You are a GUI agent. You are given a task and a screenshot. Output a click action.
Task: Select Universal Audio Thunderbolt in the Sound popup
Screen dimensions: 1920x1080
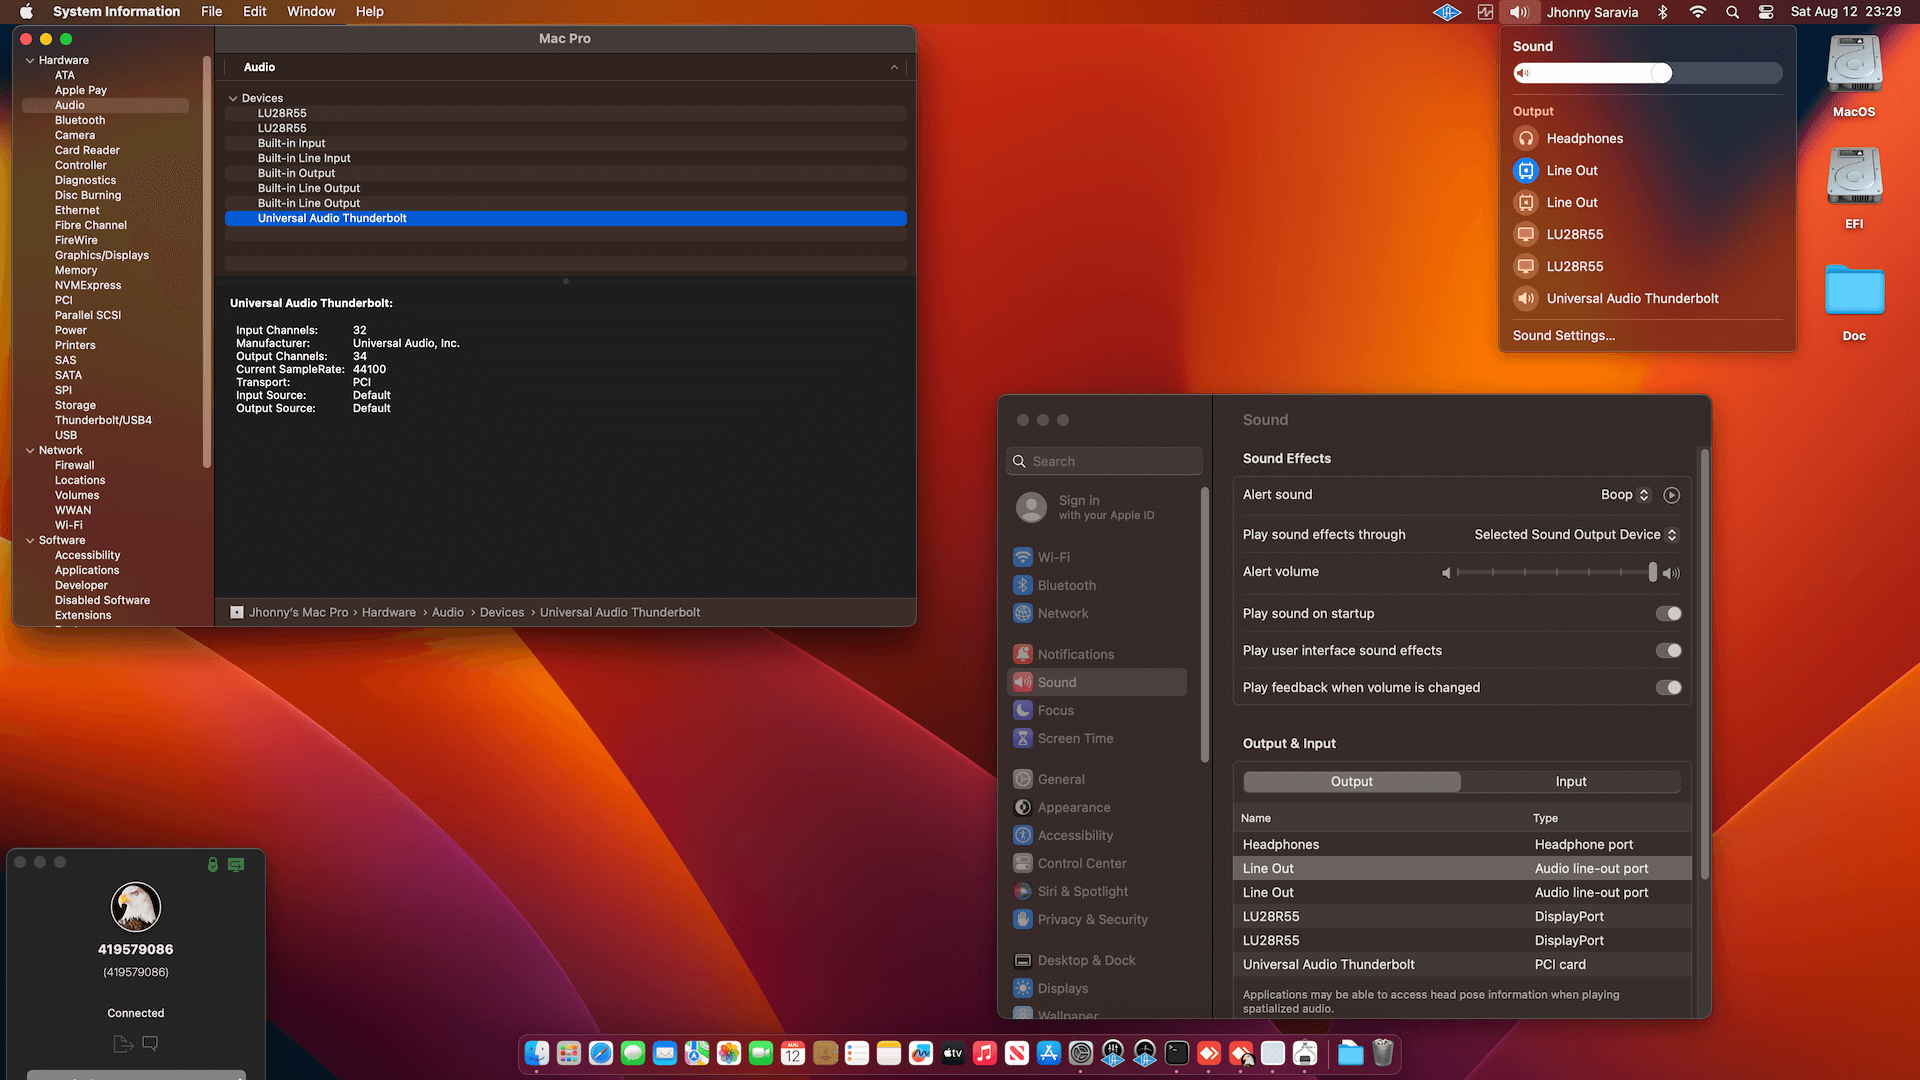tap(1632, 298)
